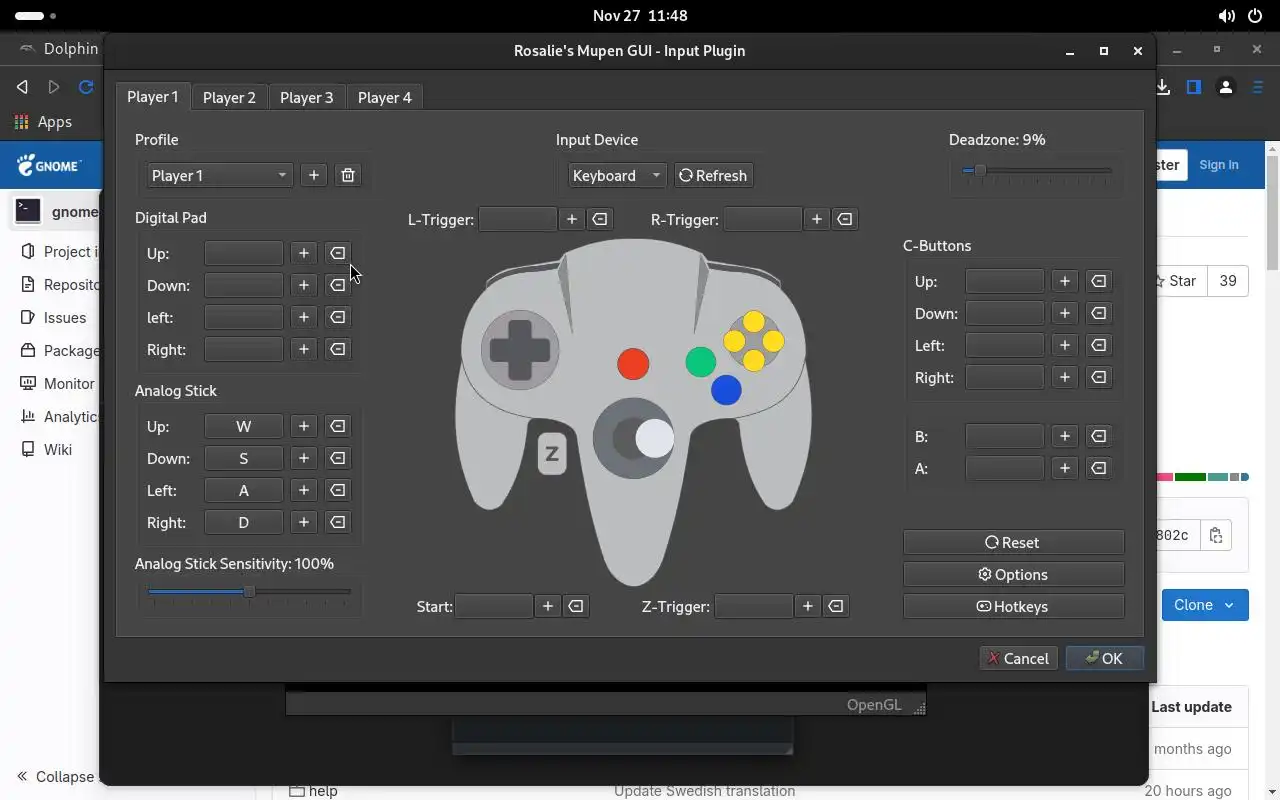Click the empty B button field
The width and height of the screenshot is (1280, 800).
pos(1004,436)
